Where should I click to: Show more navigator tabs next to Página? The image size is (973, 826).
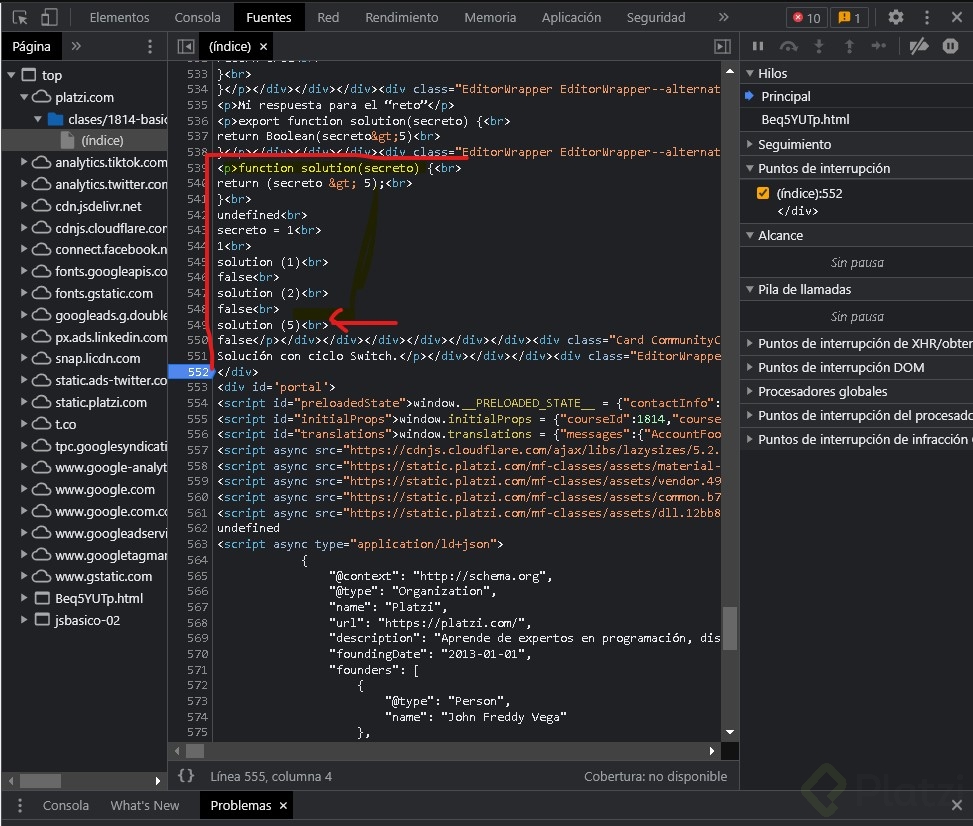coord(76,46)
